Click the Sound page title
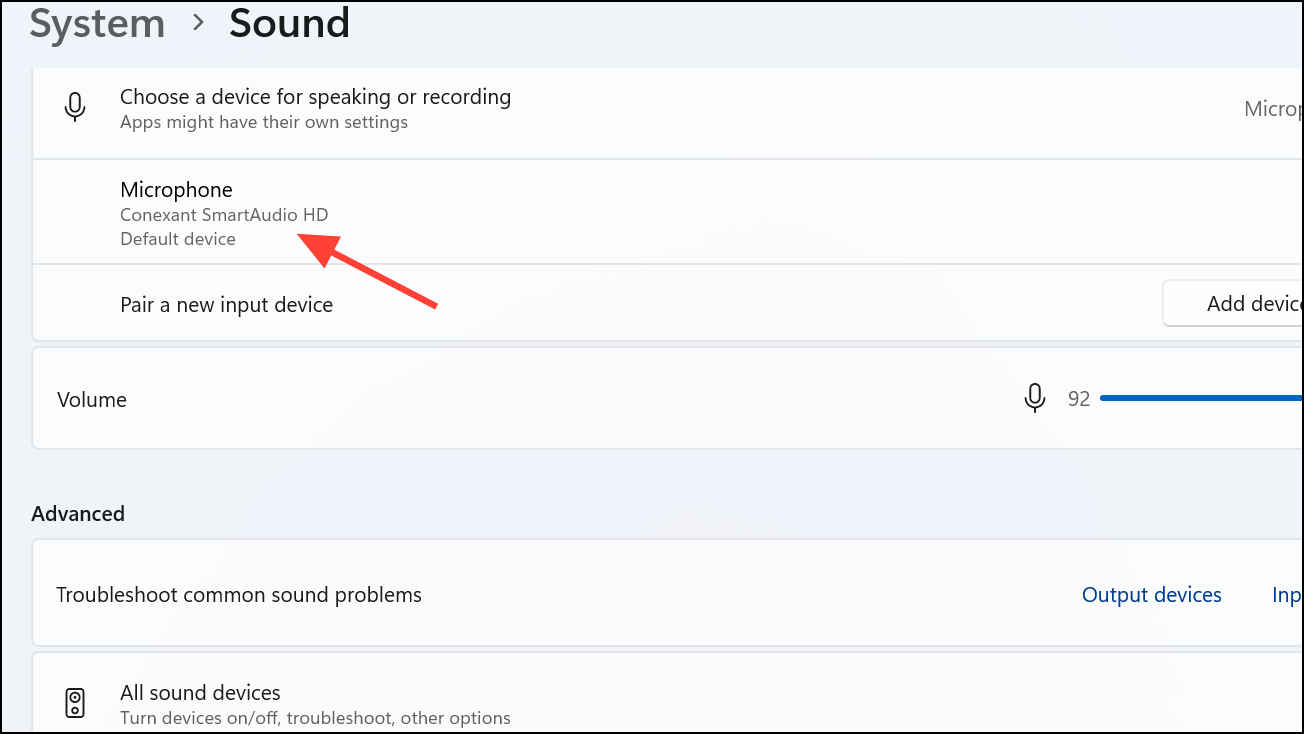The width and height of the screenshot is (1304, 734). point(289,23)
